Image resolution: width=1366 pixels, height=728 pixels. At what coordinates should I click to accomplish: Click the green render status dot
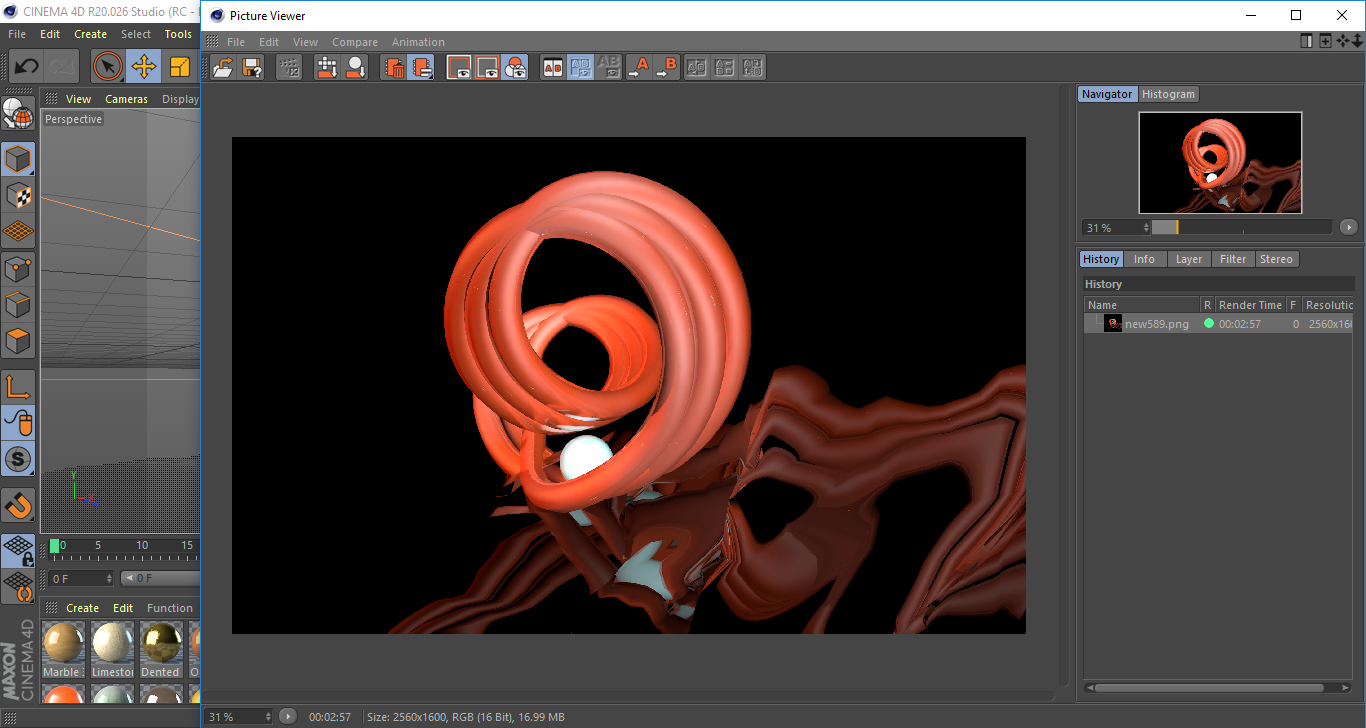click(1208, 323)
